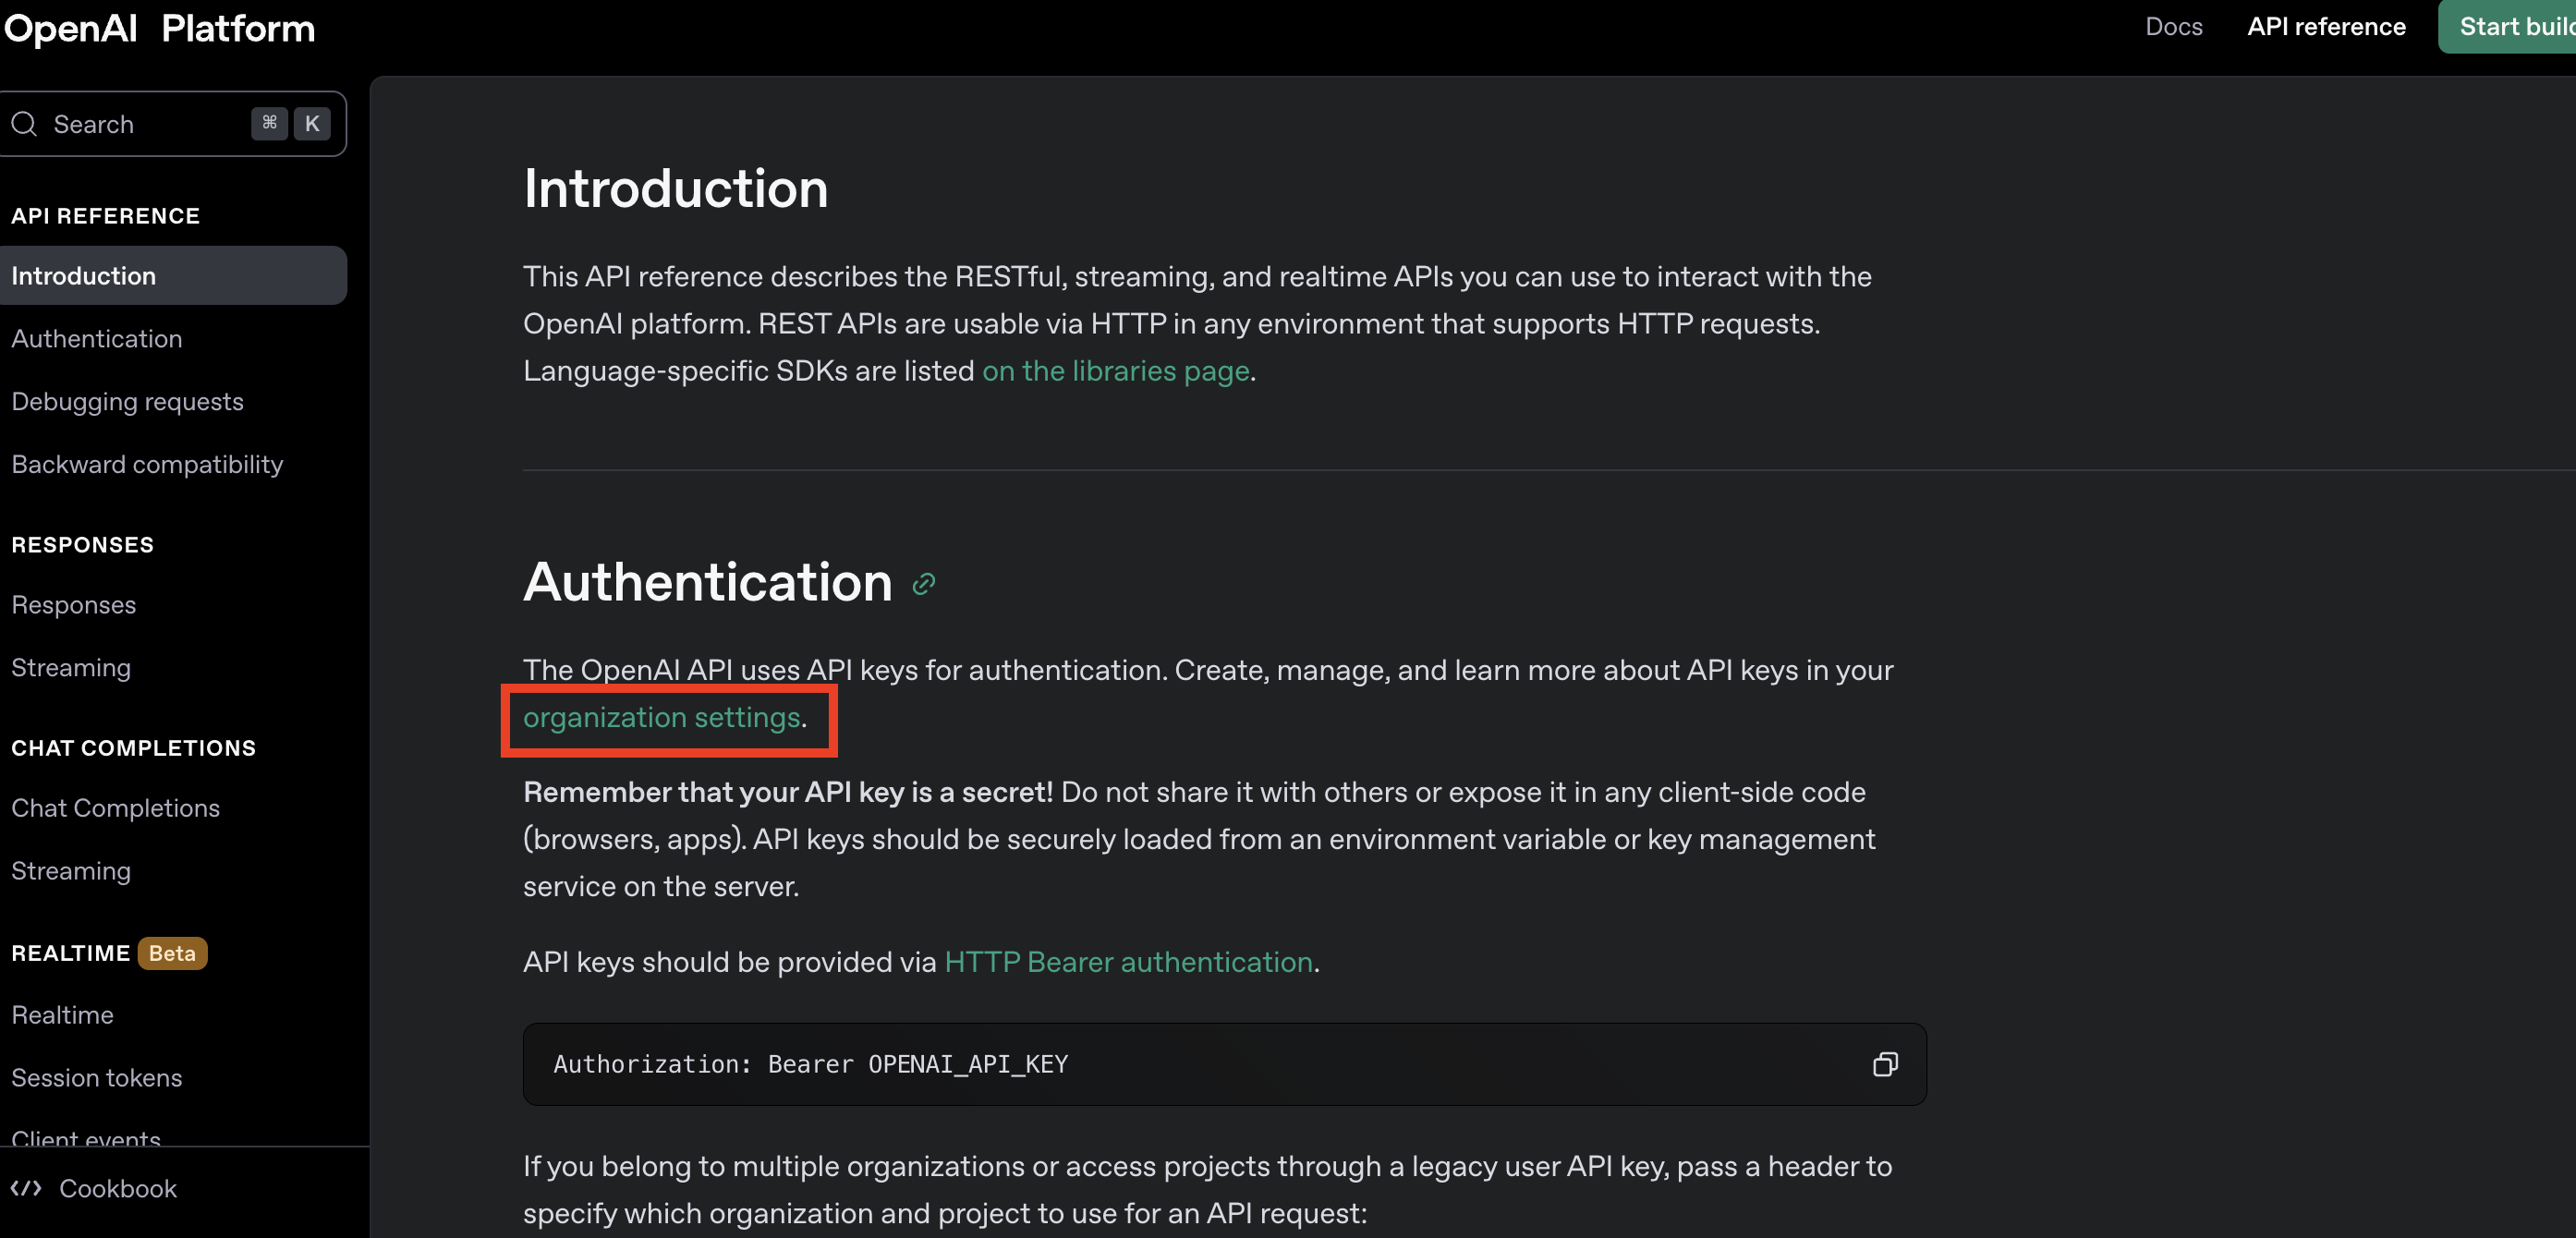Viewport: 2576px width, 1238px height.
Task: Click the search magnifier icon
Action: click(24, 124)
